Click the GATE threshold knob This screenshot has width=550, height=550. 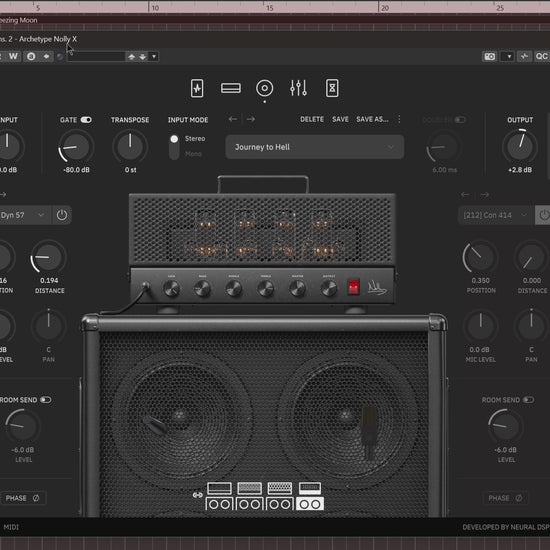click(76, 147)
